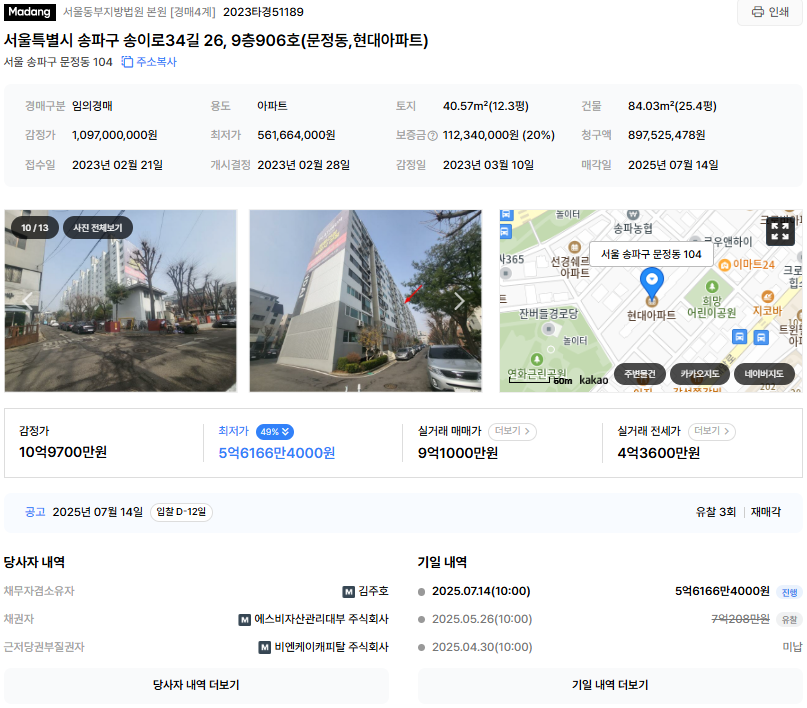Image resolution: width=807 pixels, height=708 pixels.
Task: Show previous photo with left arrow
Action: [x=27, y=300]
